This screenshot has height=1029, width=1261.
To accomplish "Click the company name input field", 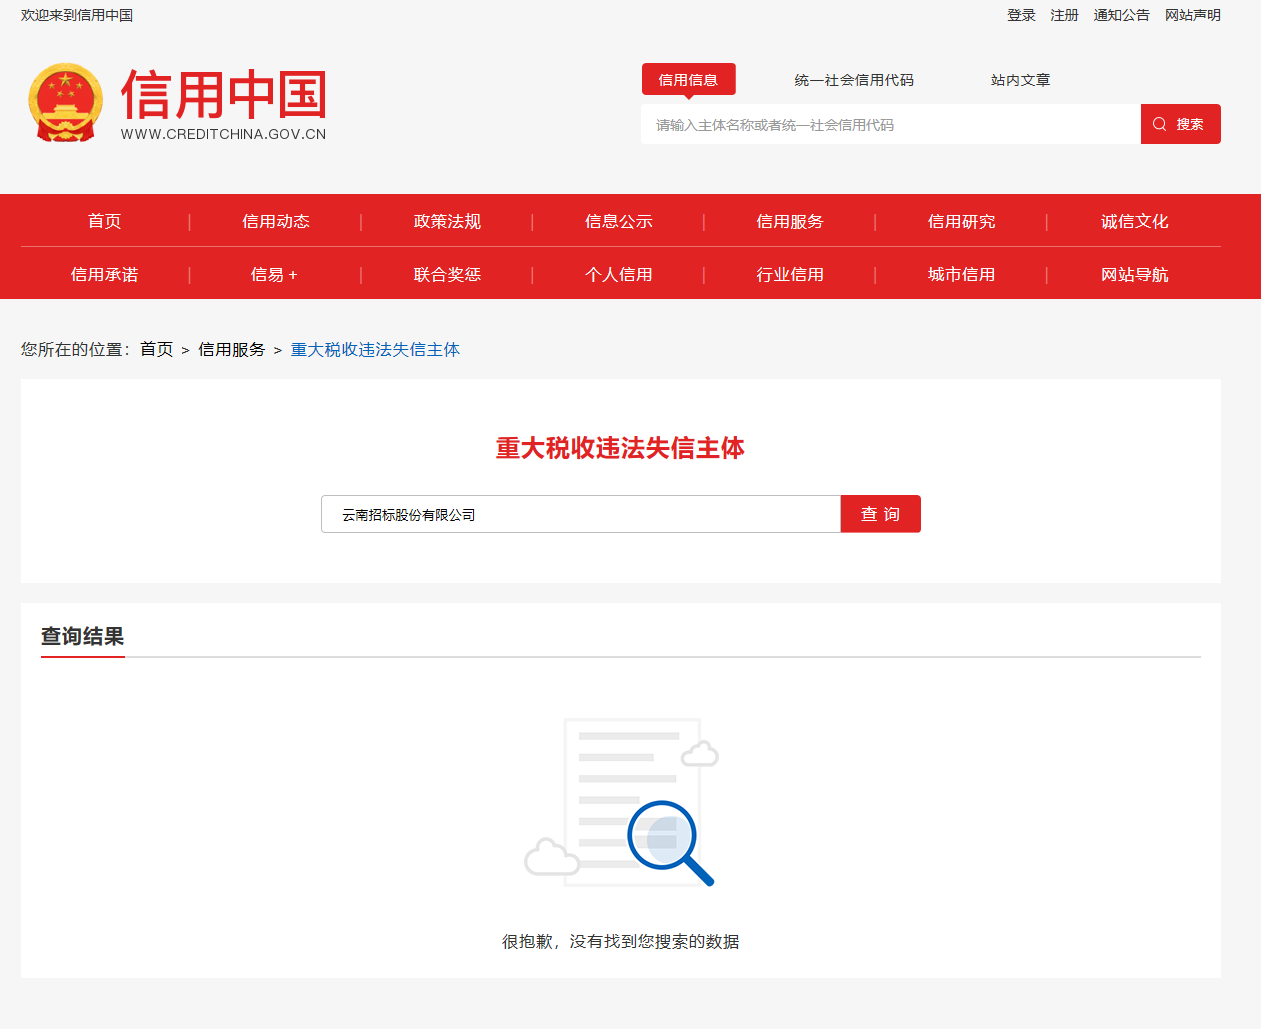I will click(x=580, y=513).
